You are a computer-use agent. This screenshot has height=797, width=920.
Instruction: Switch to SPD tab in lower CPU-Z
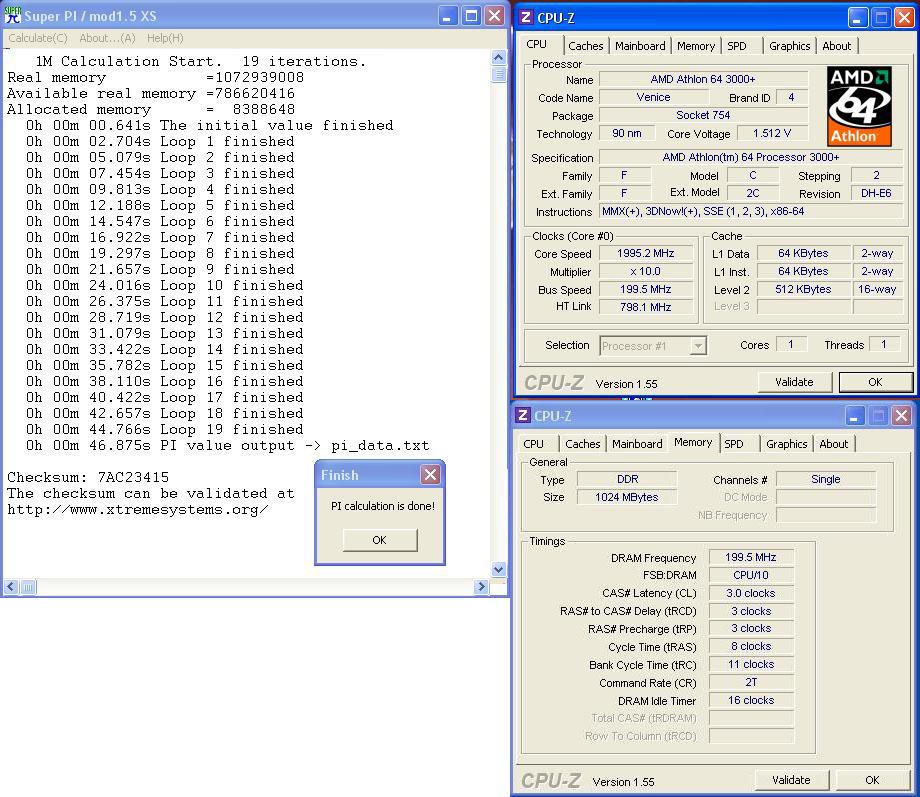coord(734,444)
